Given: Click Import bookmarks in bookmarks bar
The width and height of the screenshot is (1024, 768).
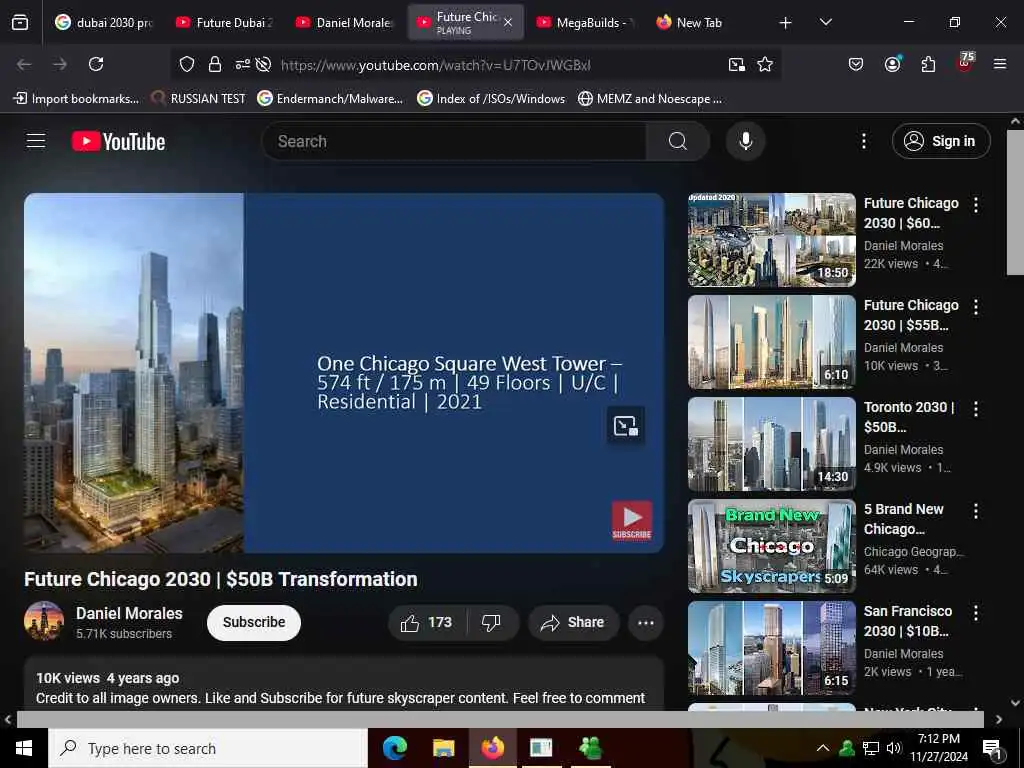Looking at the screenshot, I should [76, 99].
